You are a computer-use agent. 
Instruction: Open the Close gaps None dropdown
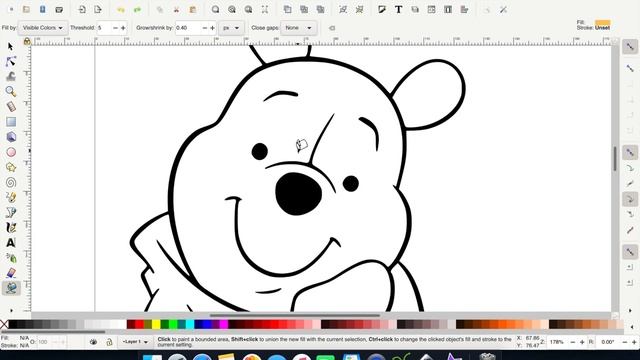298,28
